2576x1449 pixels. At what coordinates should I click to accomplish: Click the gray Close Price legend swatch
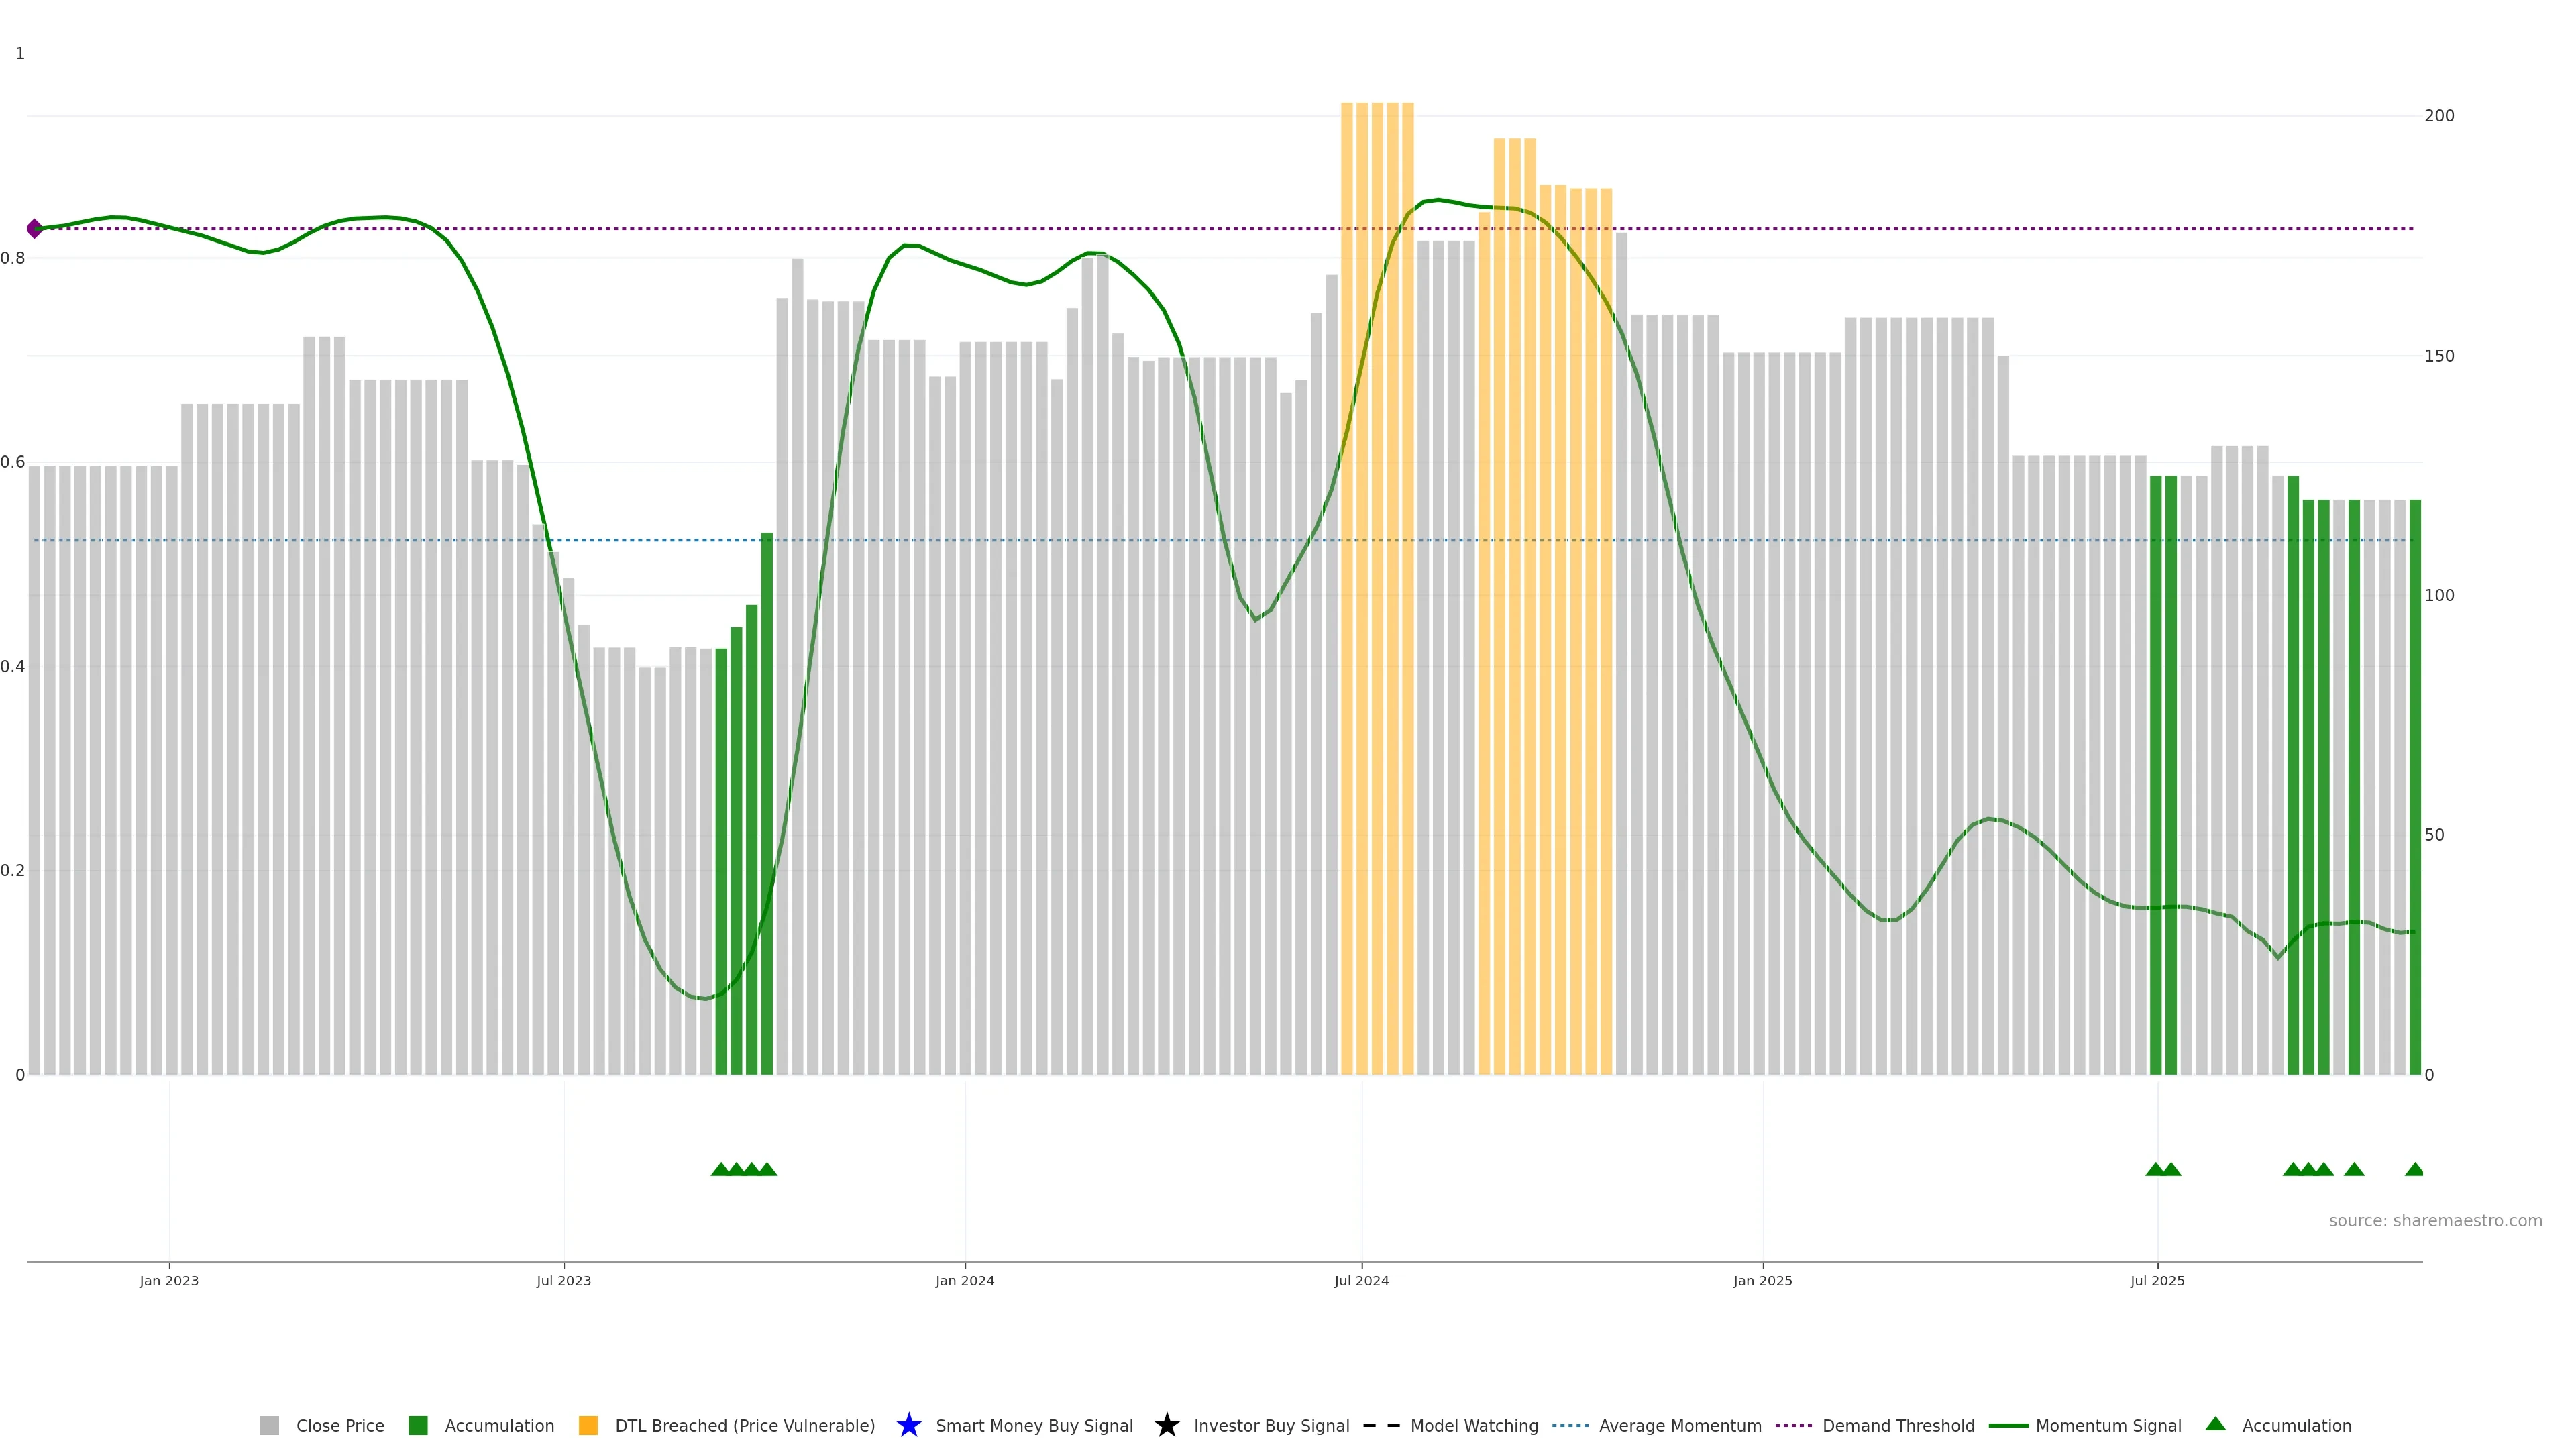tap(269, 1425)
